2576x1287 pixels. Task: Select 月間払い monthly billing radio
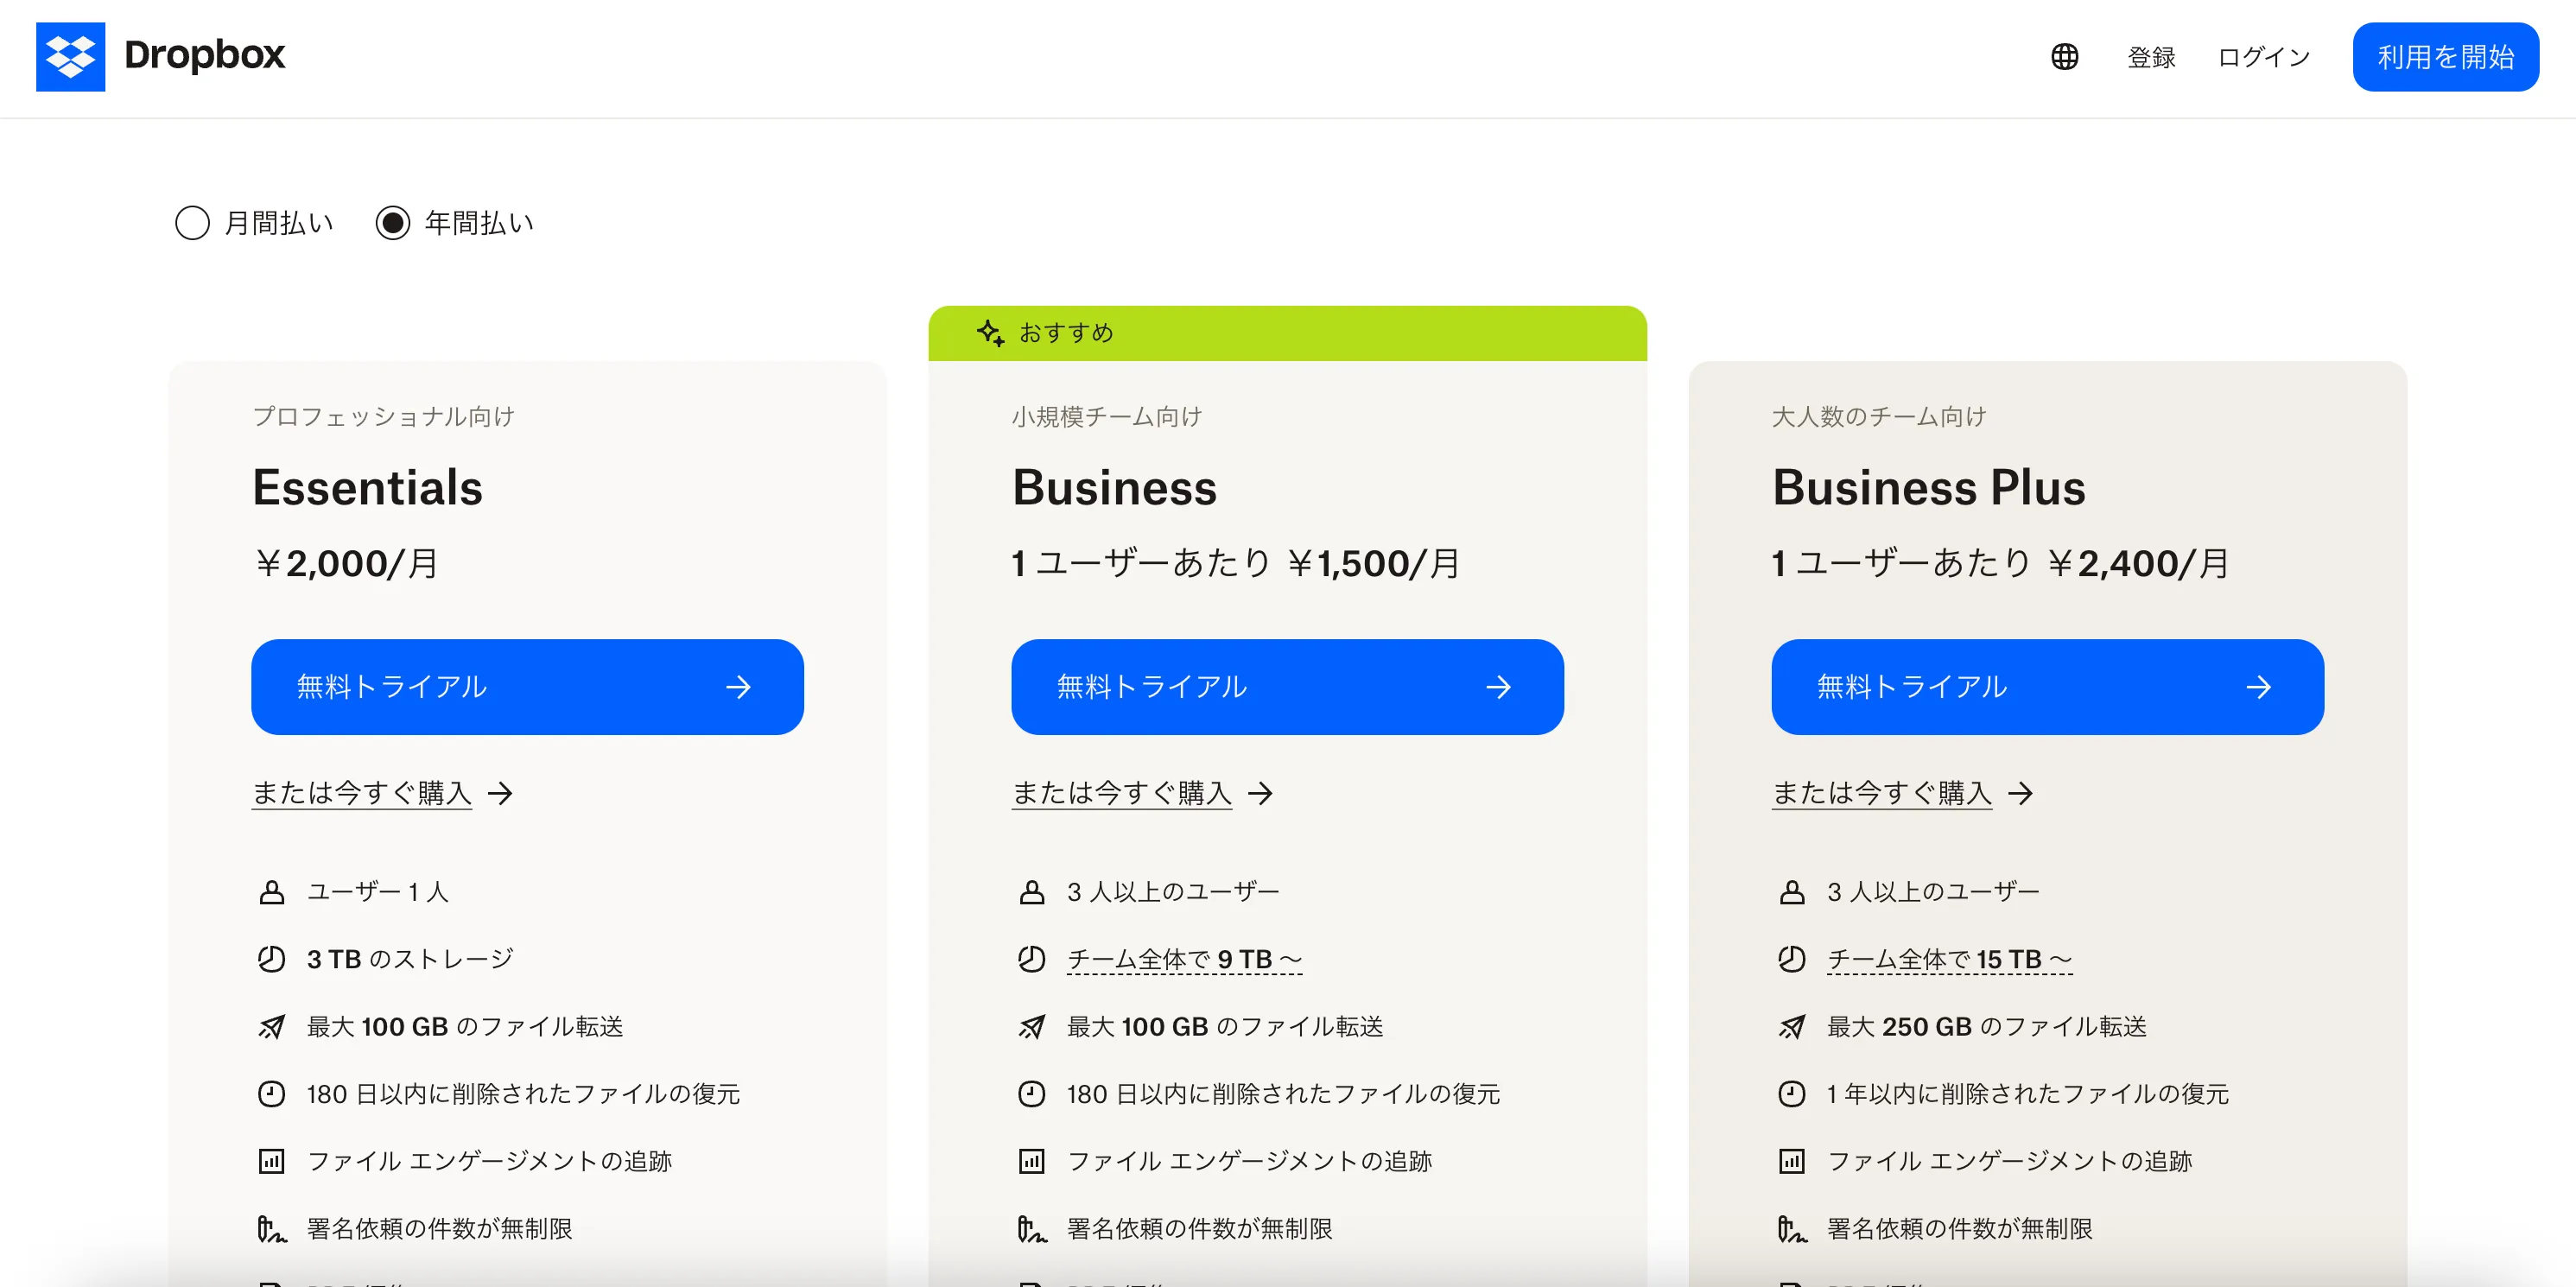coord(192,222)
